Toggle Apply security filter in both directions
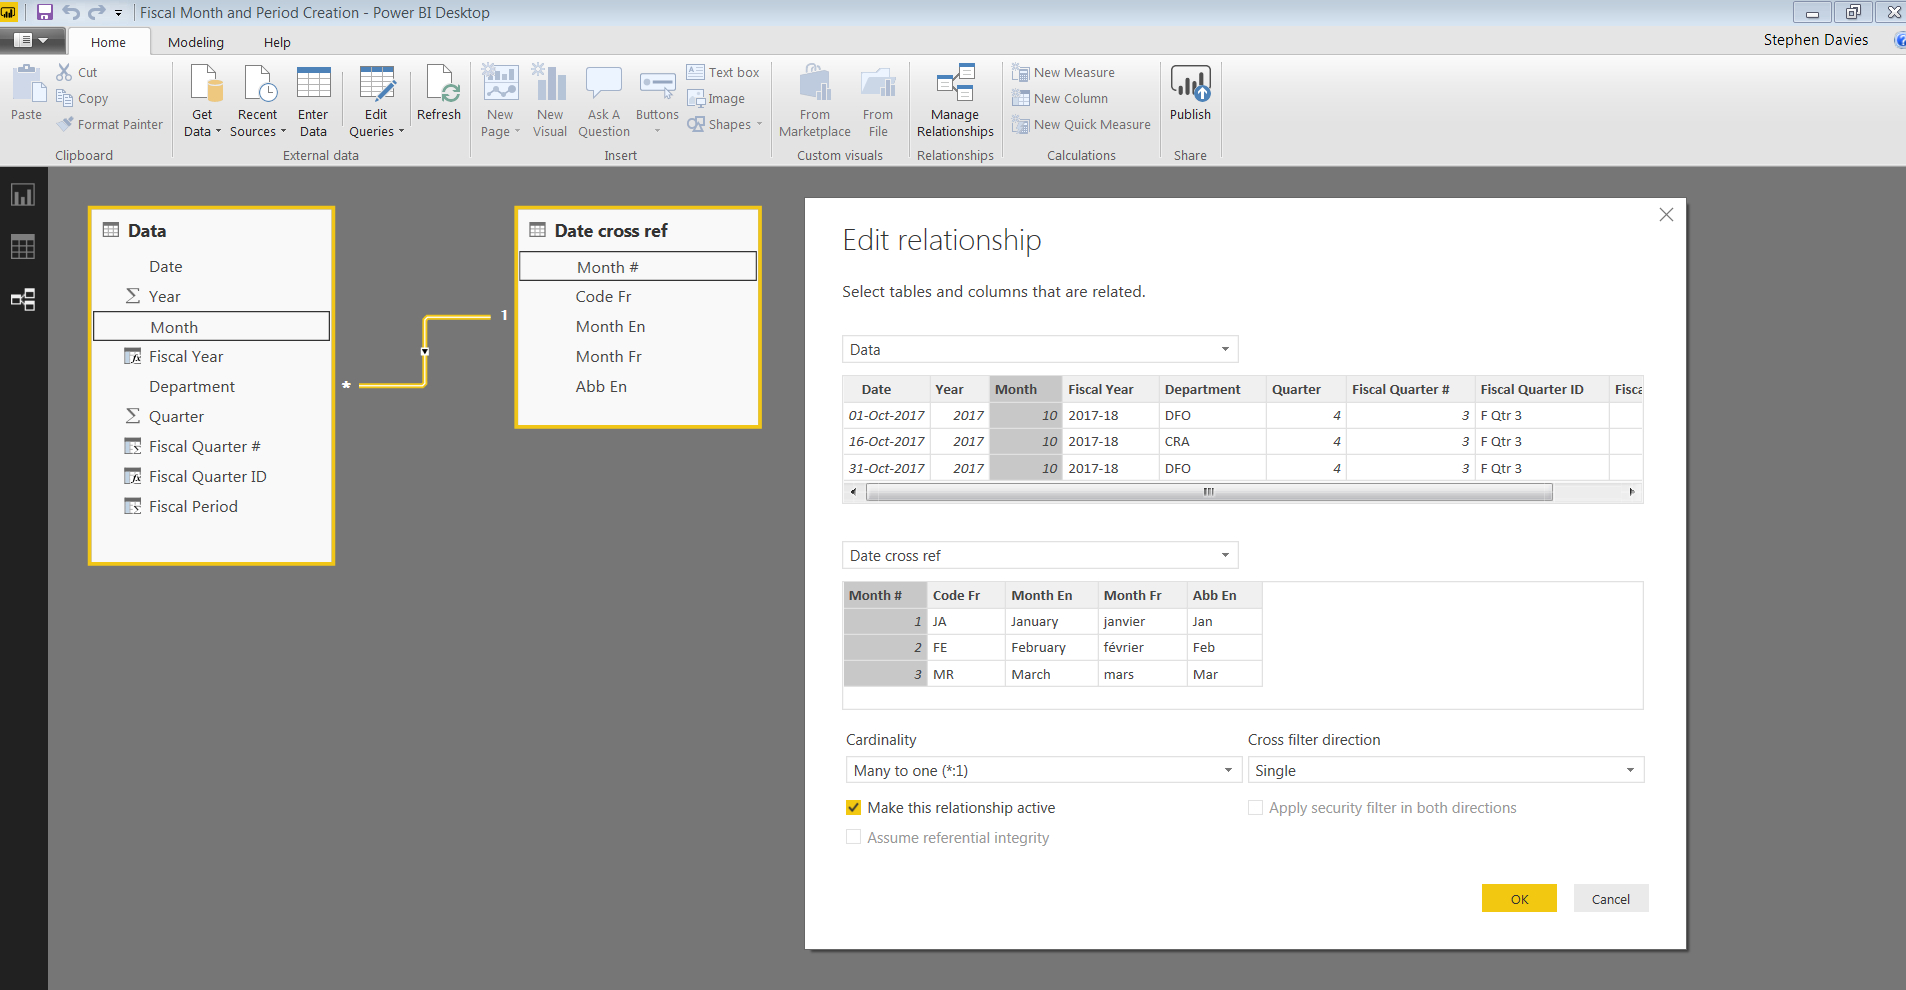 tap(1255, 807)
